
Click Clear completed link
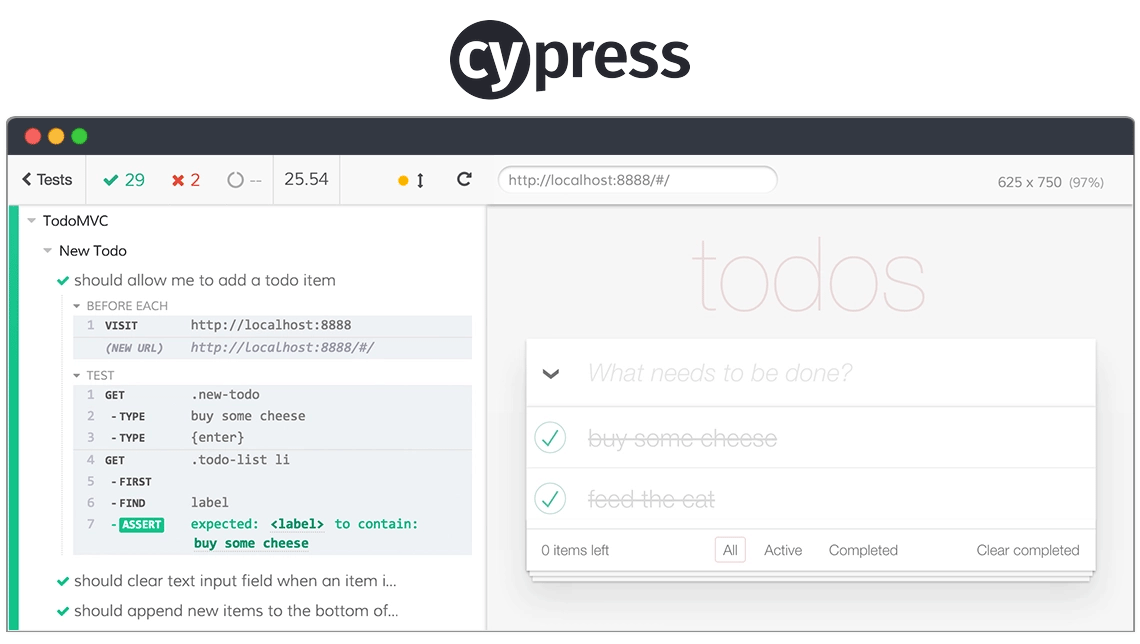1027,550
